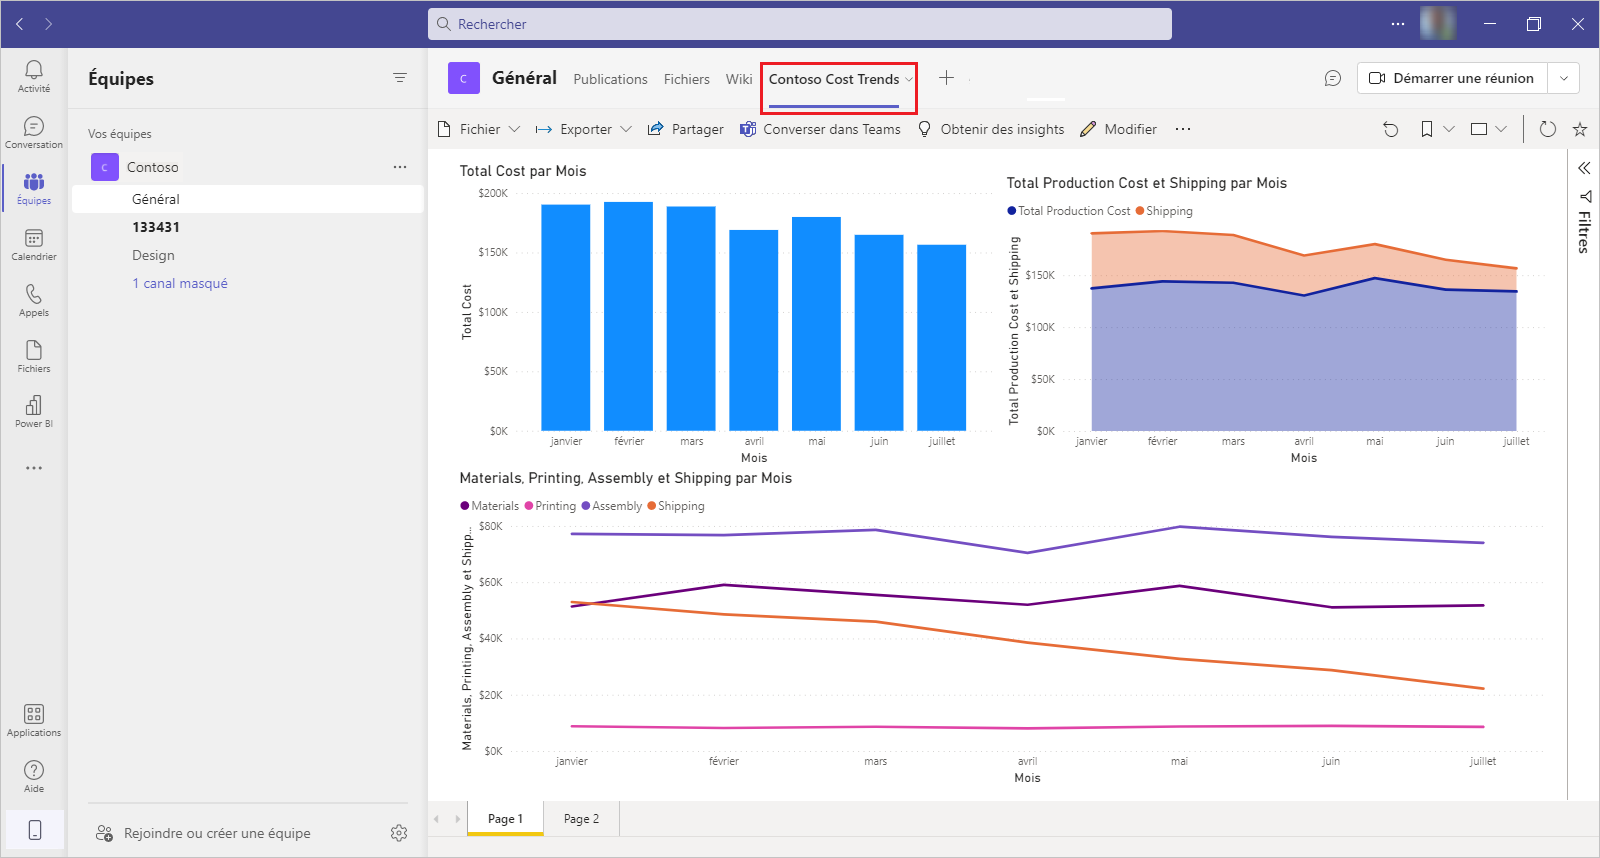Click Partager button
1600x858 pixels.
point(686,129)
